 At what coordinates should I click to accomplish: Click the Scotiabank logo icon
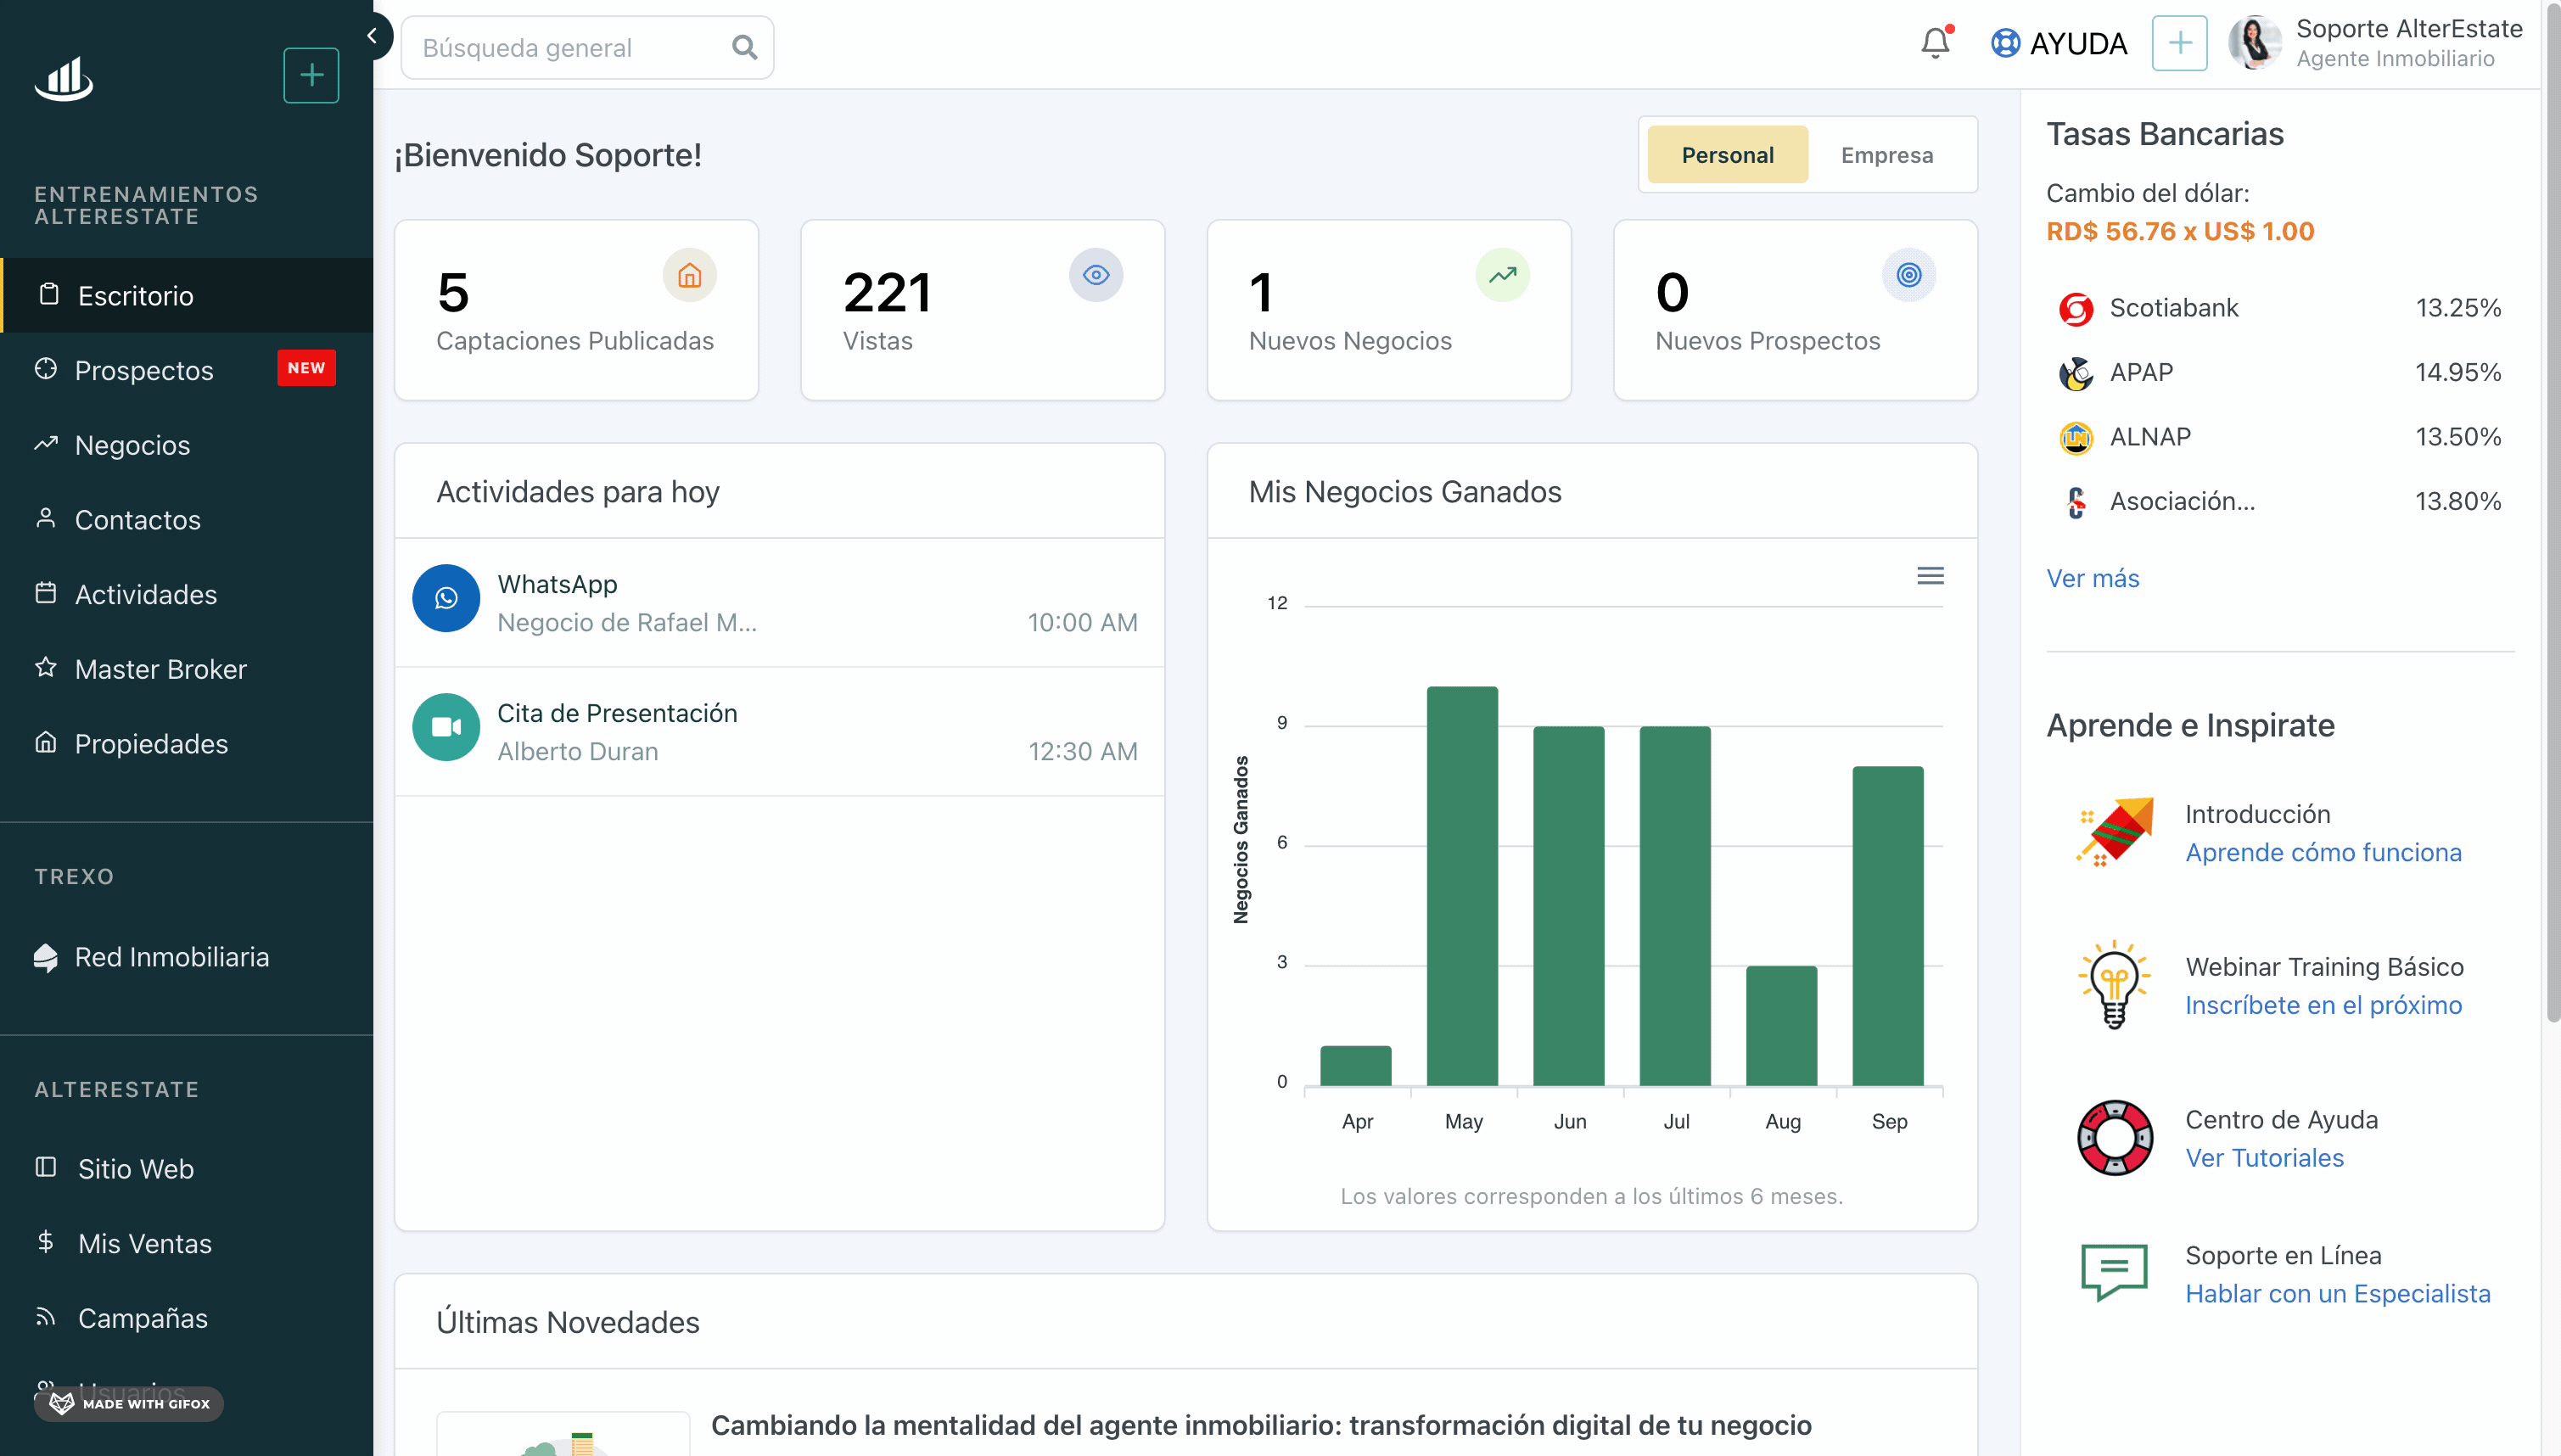point(2076,309)
